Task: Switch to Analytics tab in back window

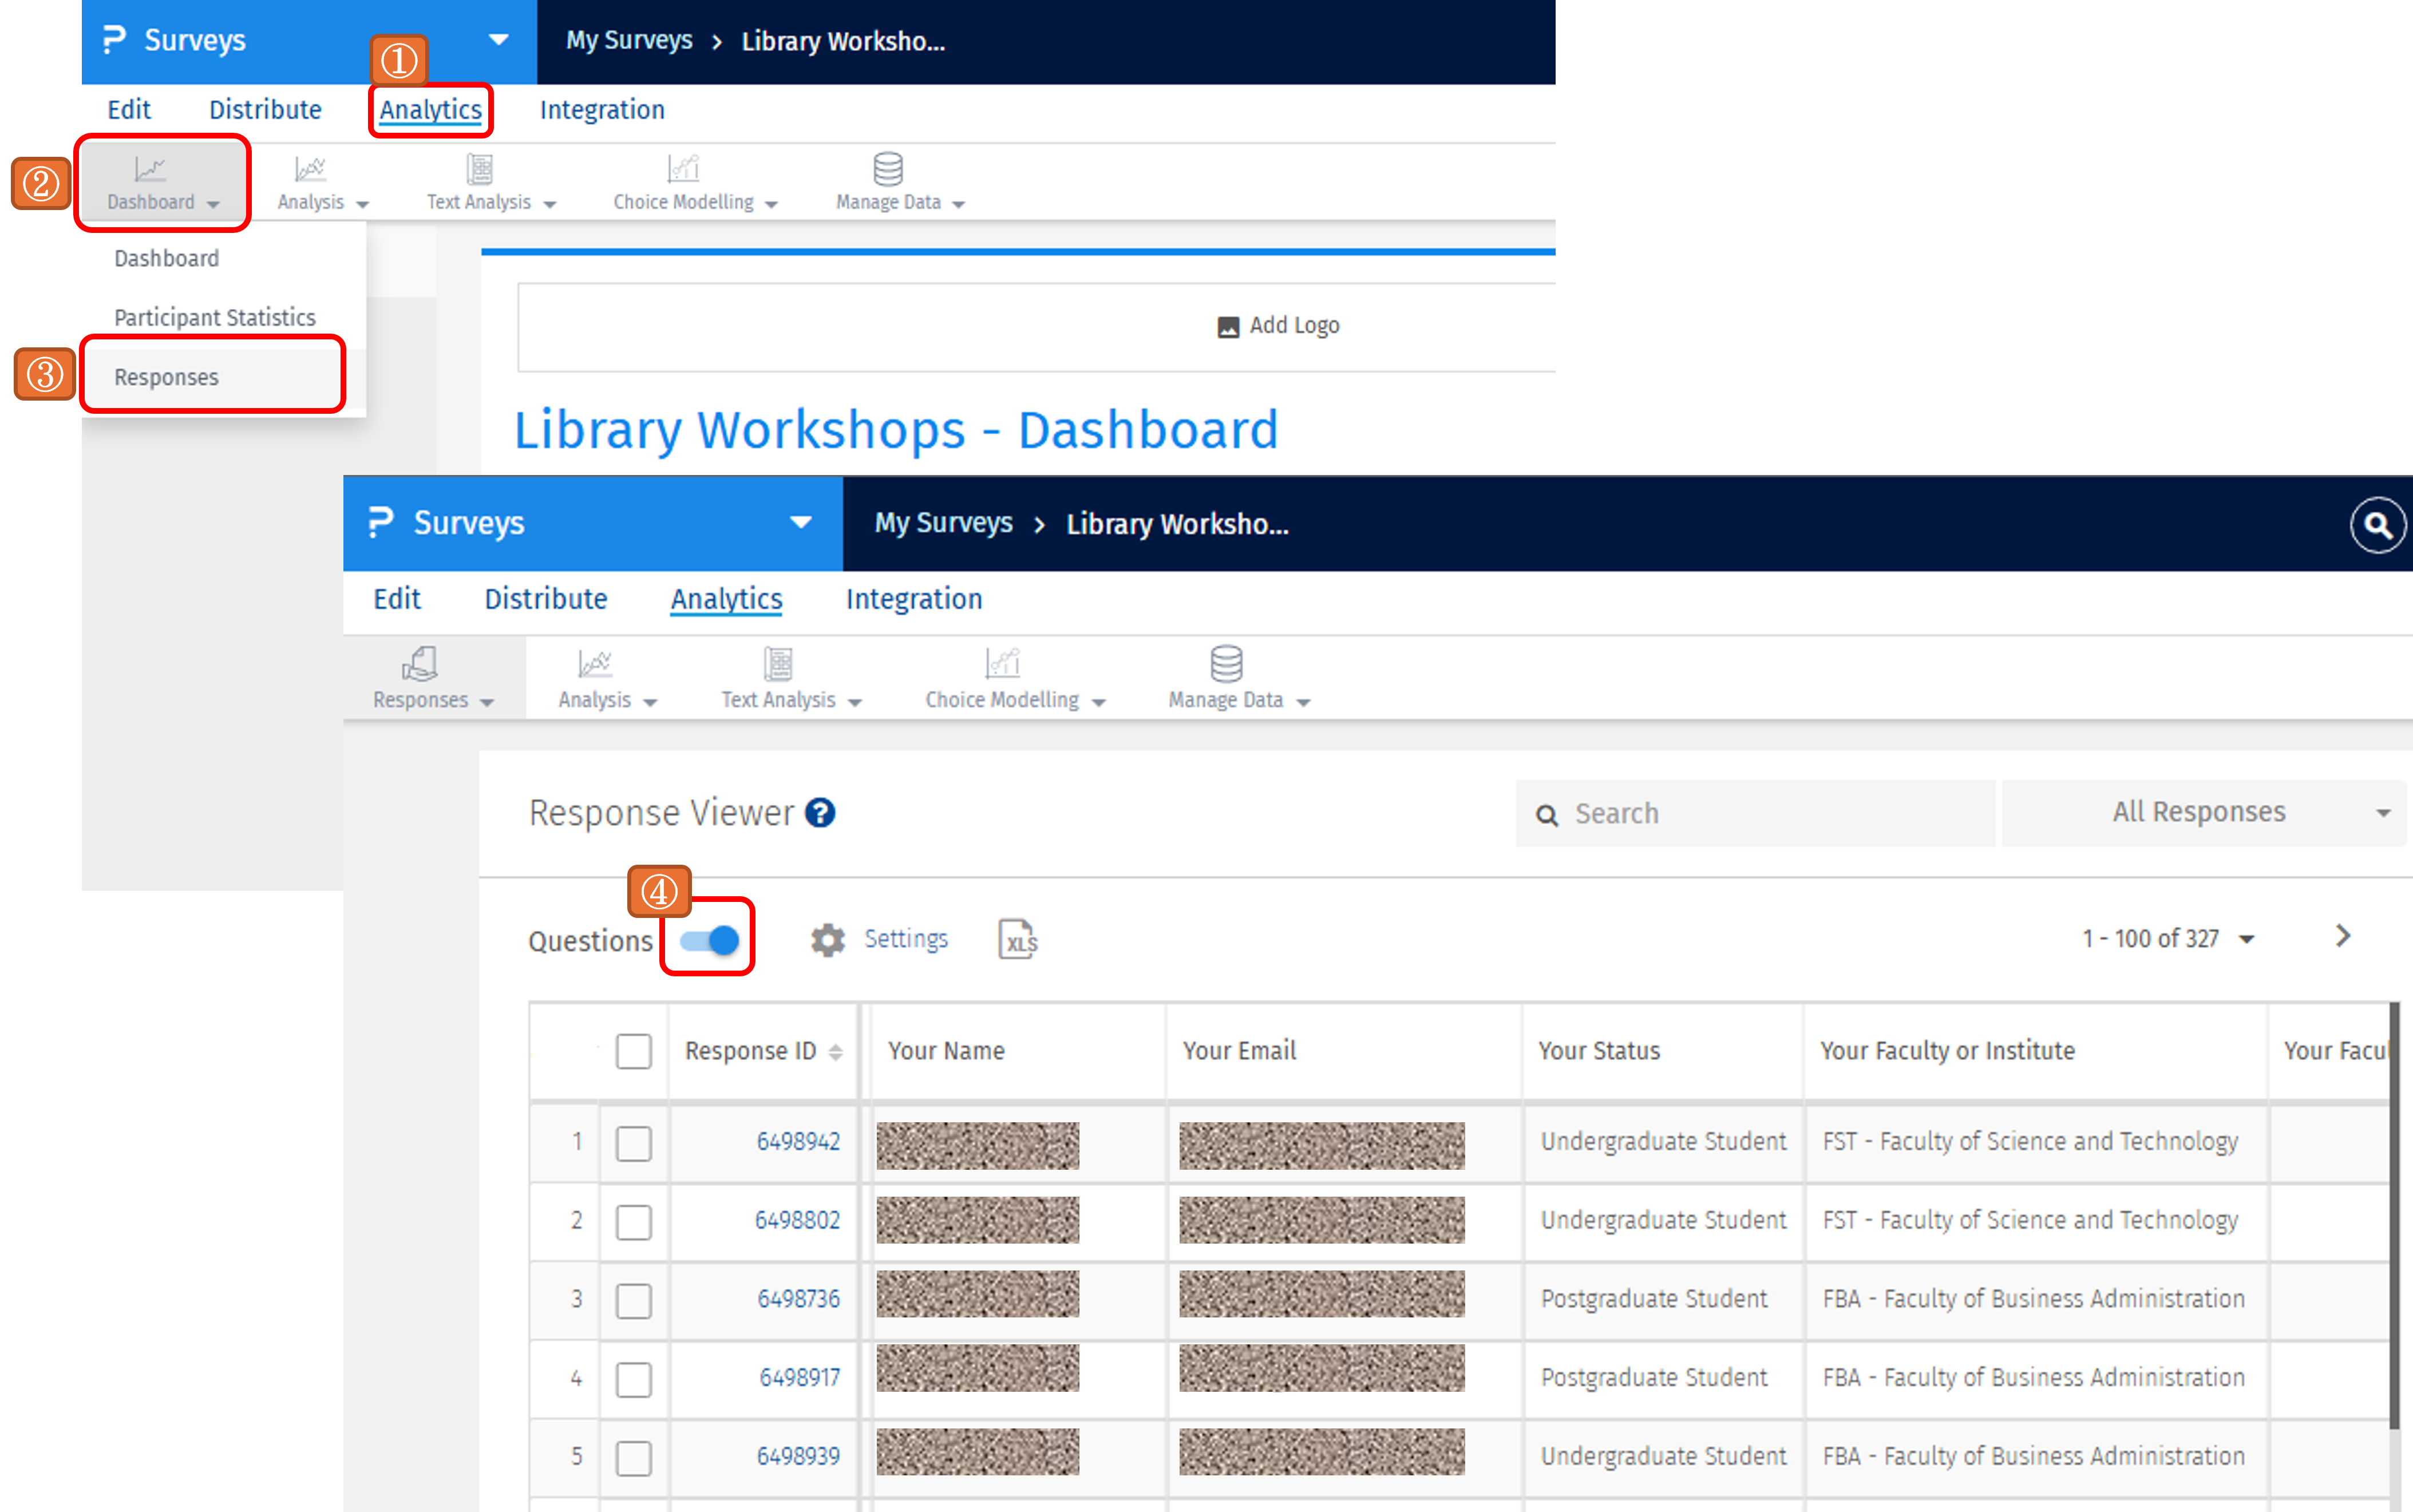Action: [431, 110]
